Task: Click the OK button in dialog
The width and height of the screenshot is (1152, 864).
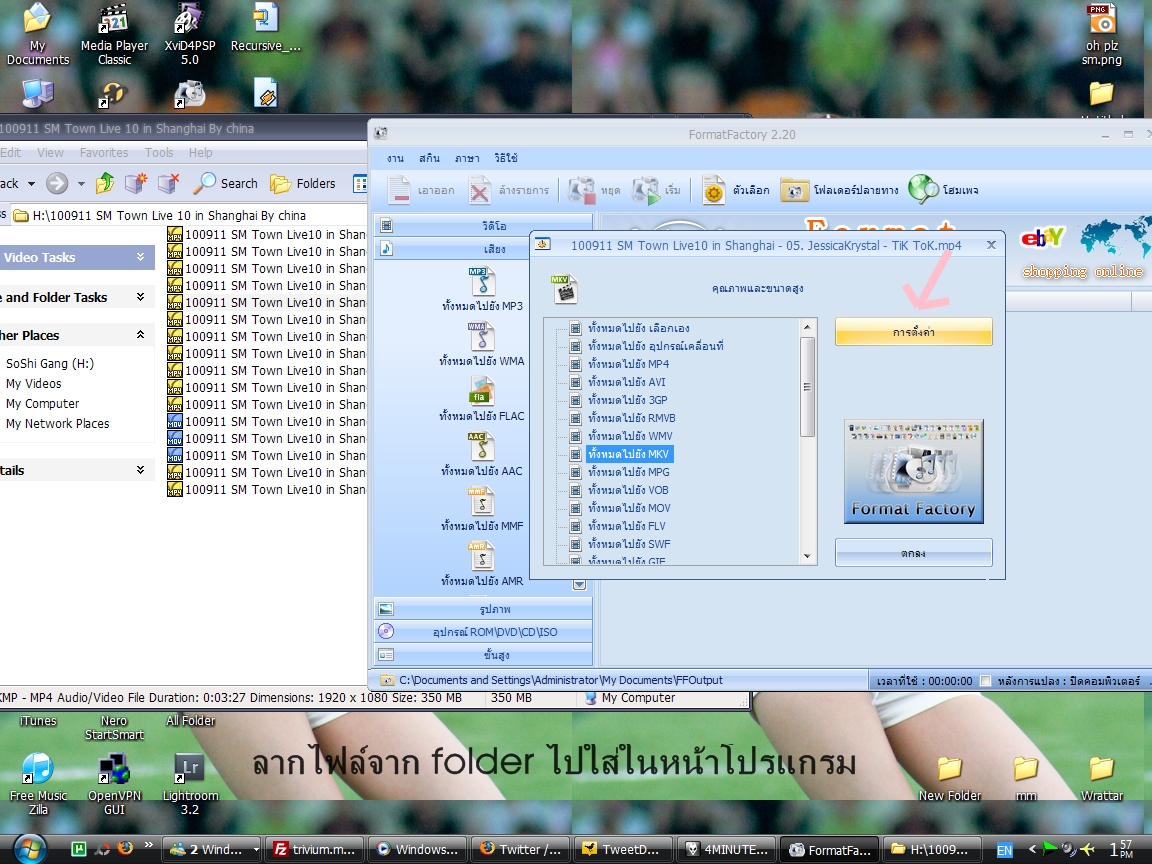Action: pyautogui.click(x=913, y=552)
